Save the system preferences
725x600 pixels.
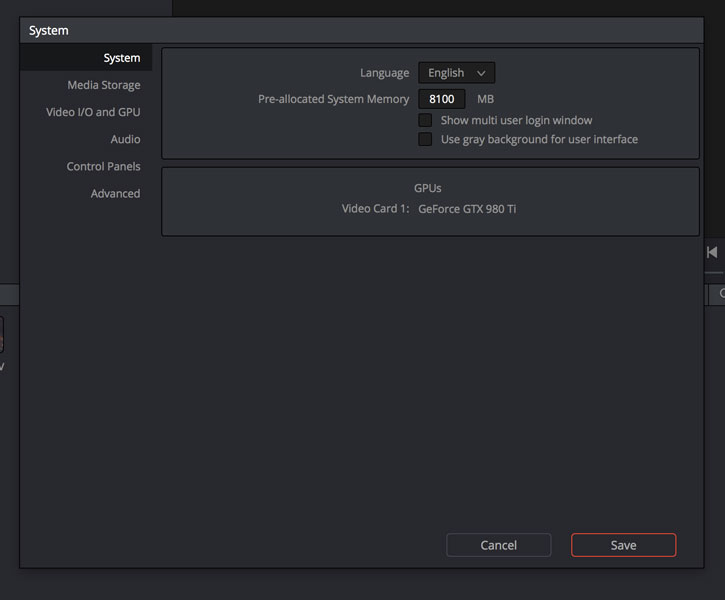[623, 545]
